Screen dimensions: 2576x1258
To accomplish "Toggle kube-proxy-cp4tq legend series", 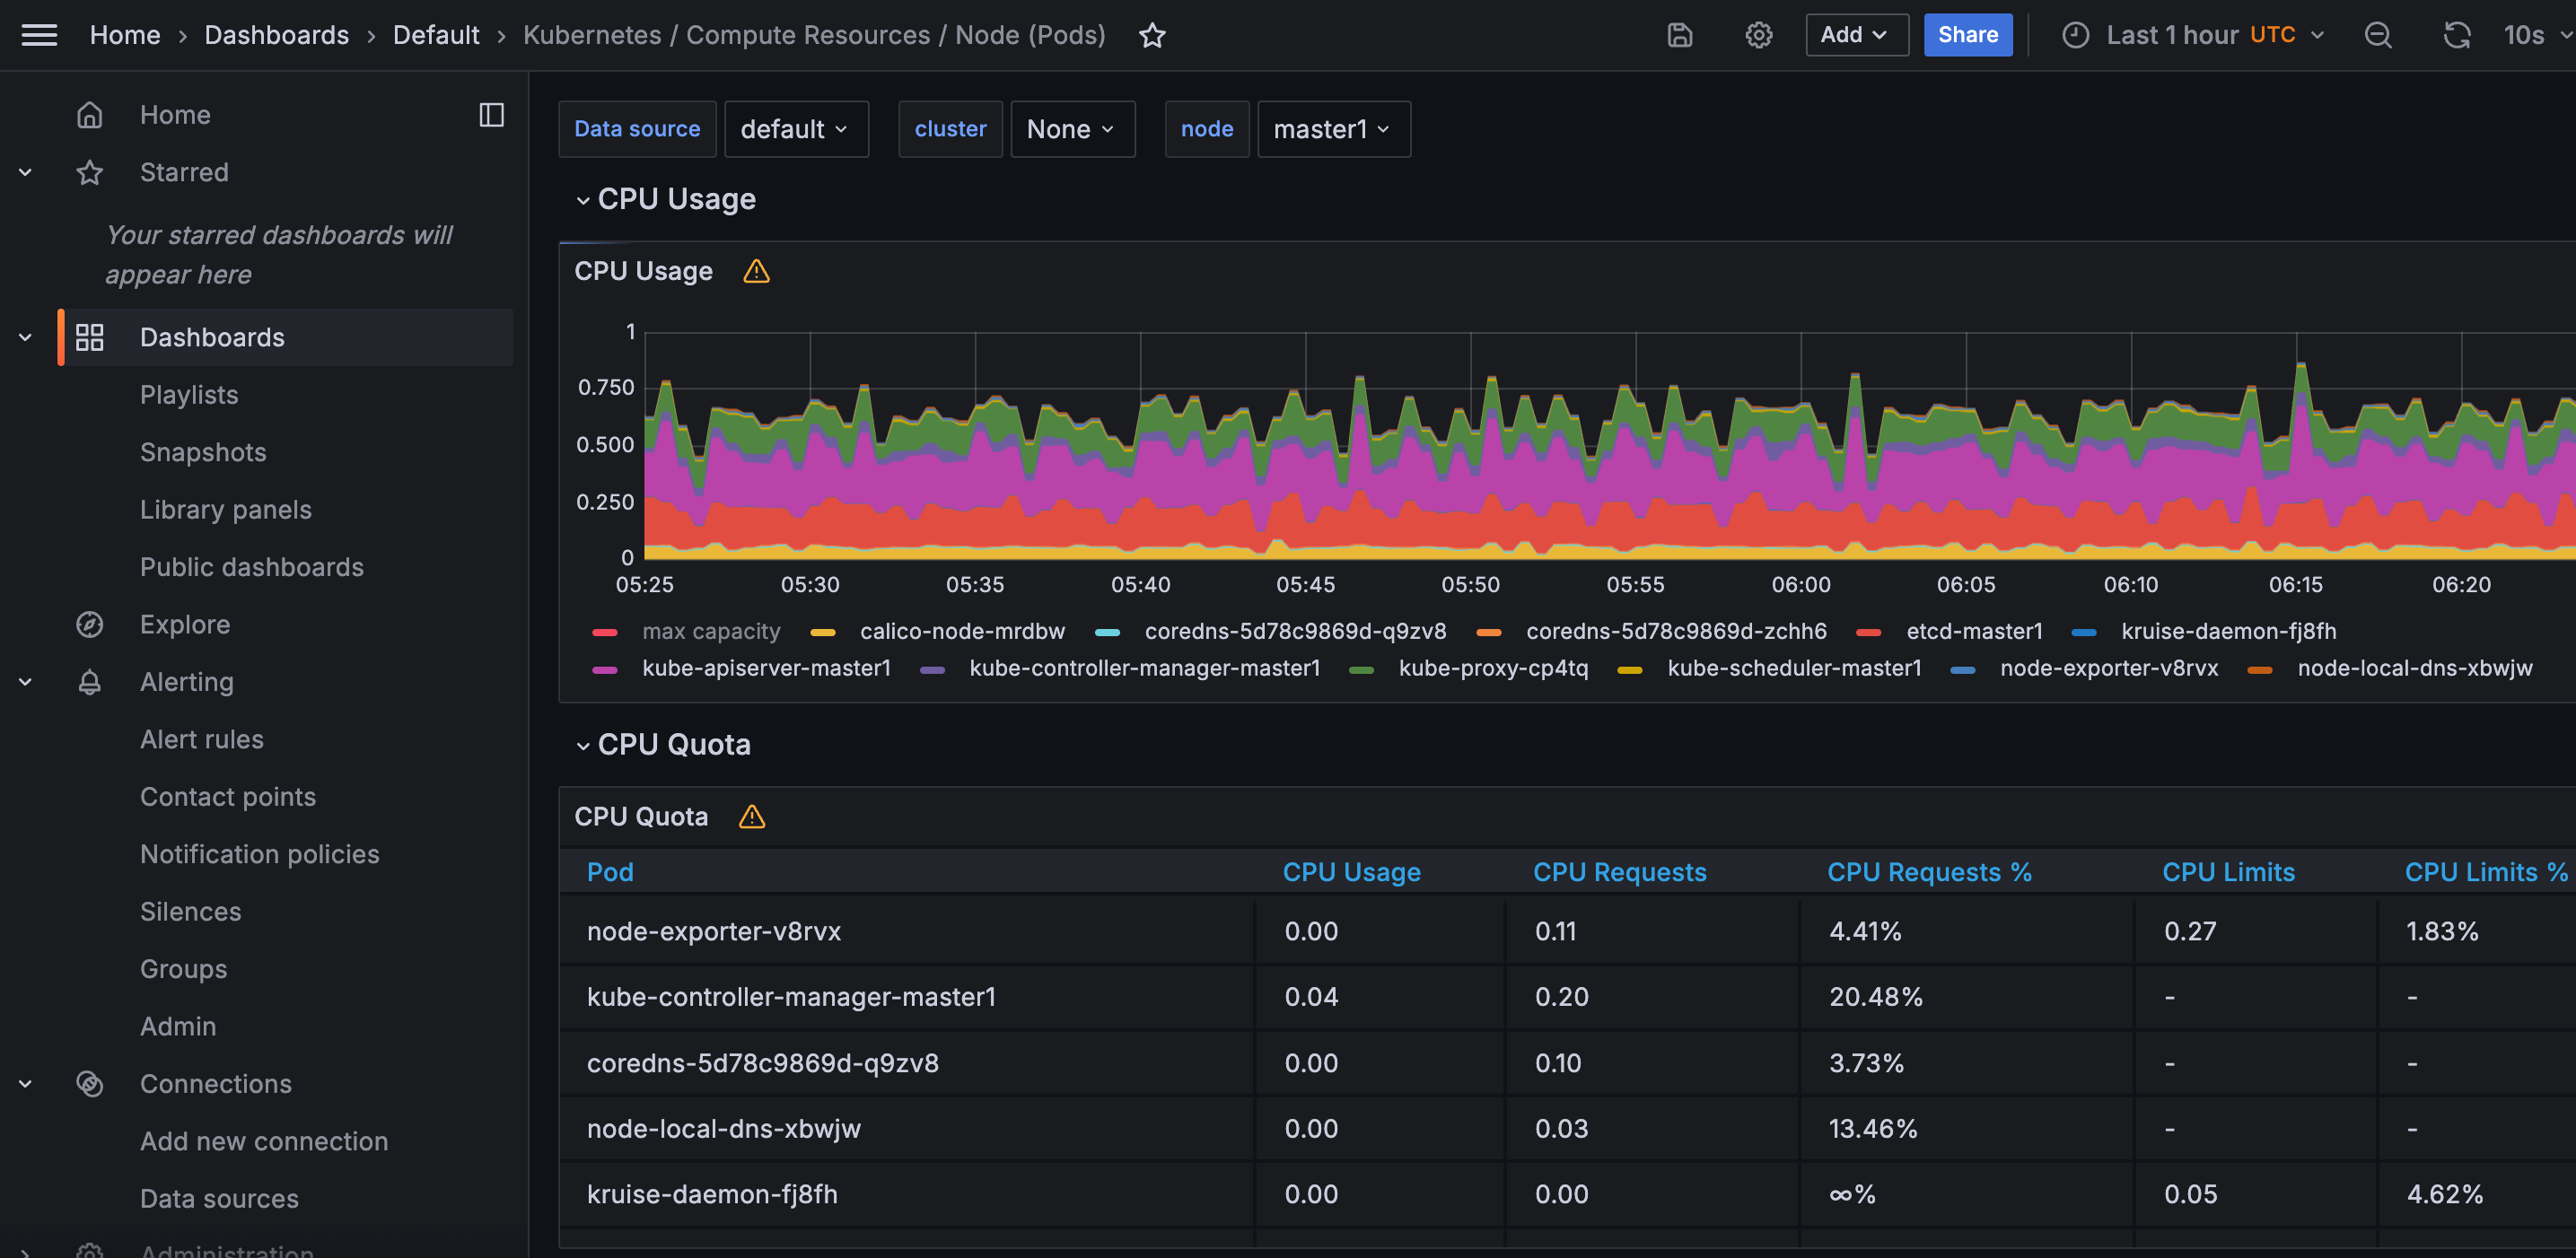I will coord(1493,668).
